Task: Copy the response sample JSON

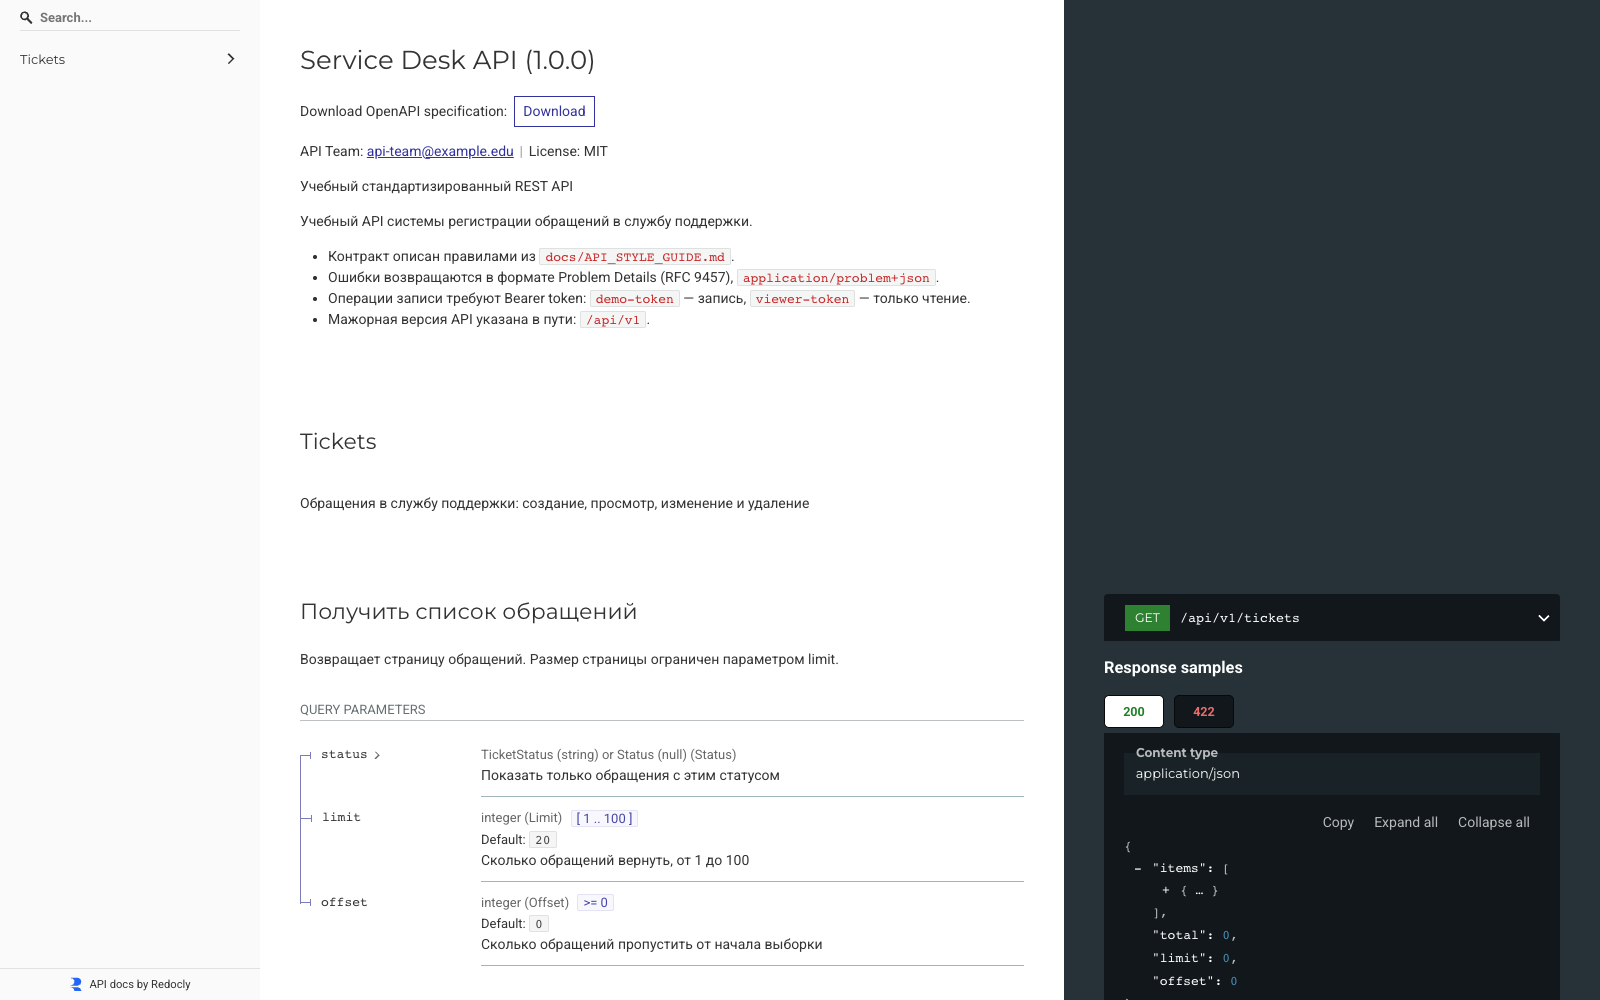Action: pos(1338,822)
